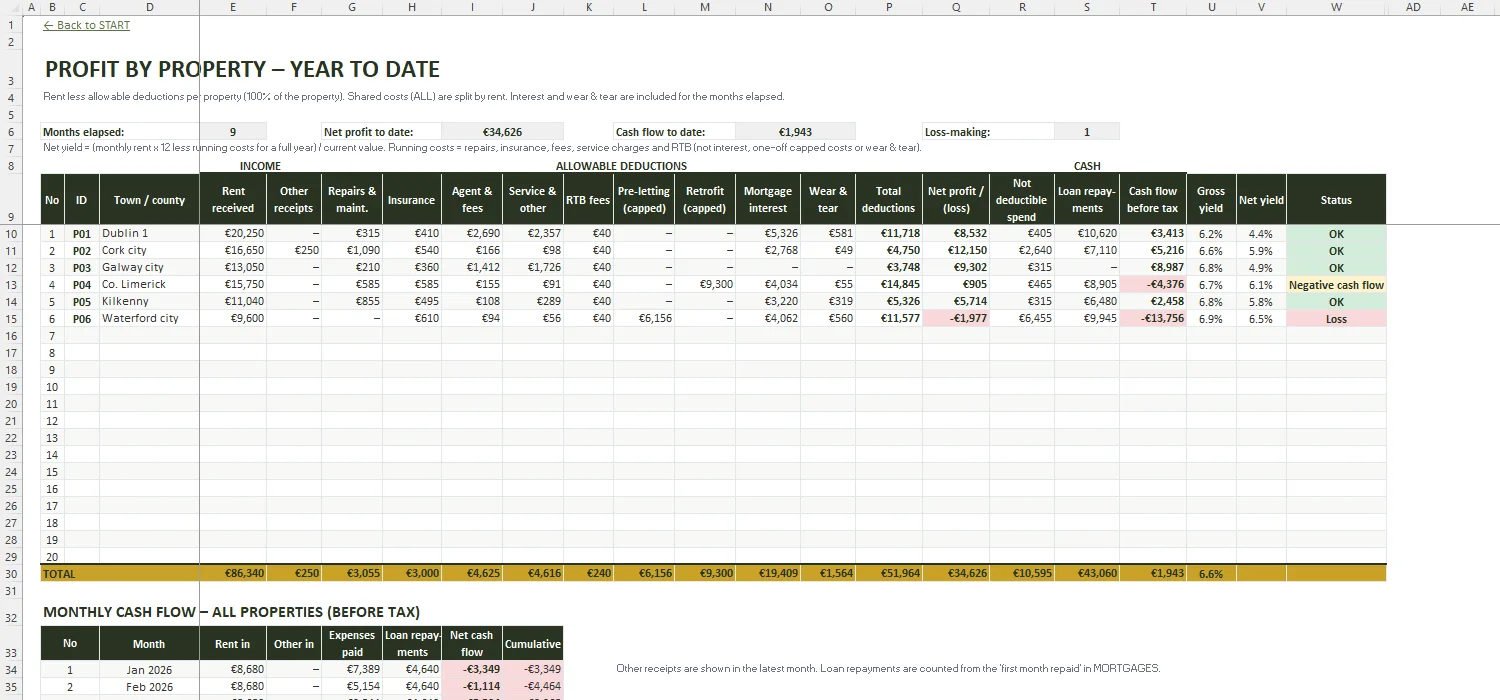This screenshot has height=700, width=1500.
Task: Click column header AD
Action: tap(1413, 7)
